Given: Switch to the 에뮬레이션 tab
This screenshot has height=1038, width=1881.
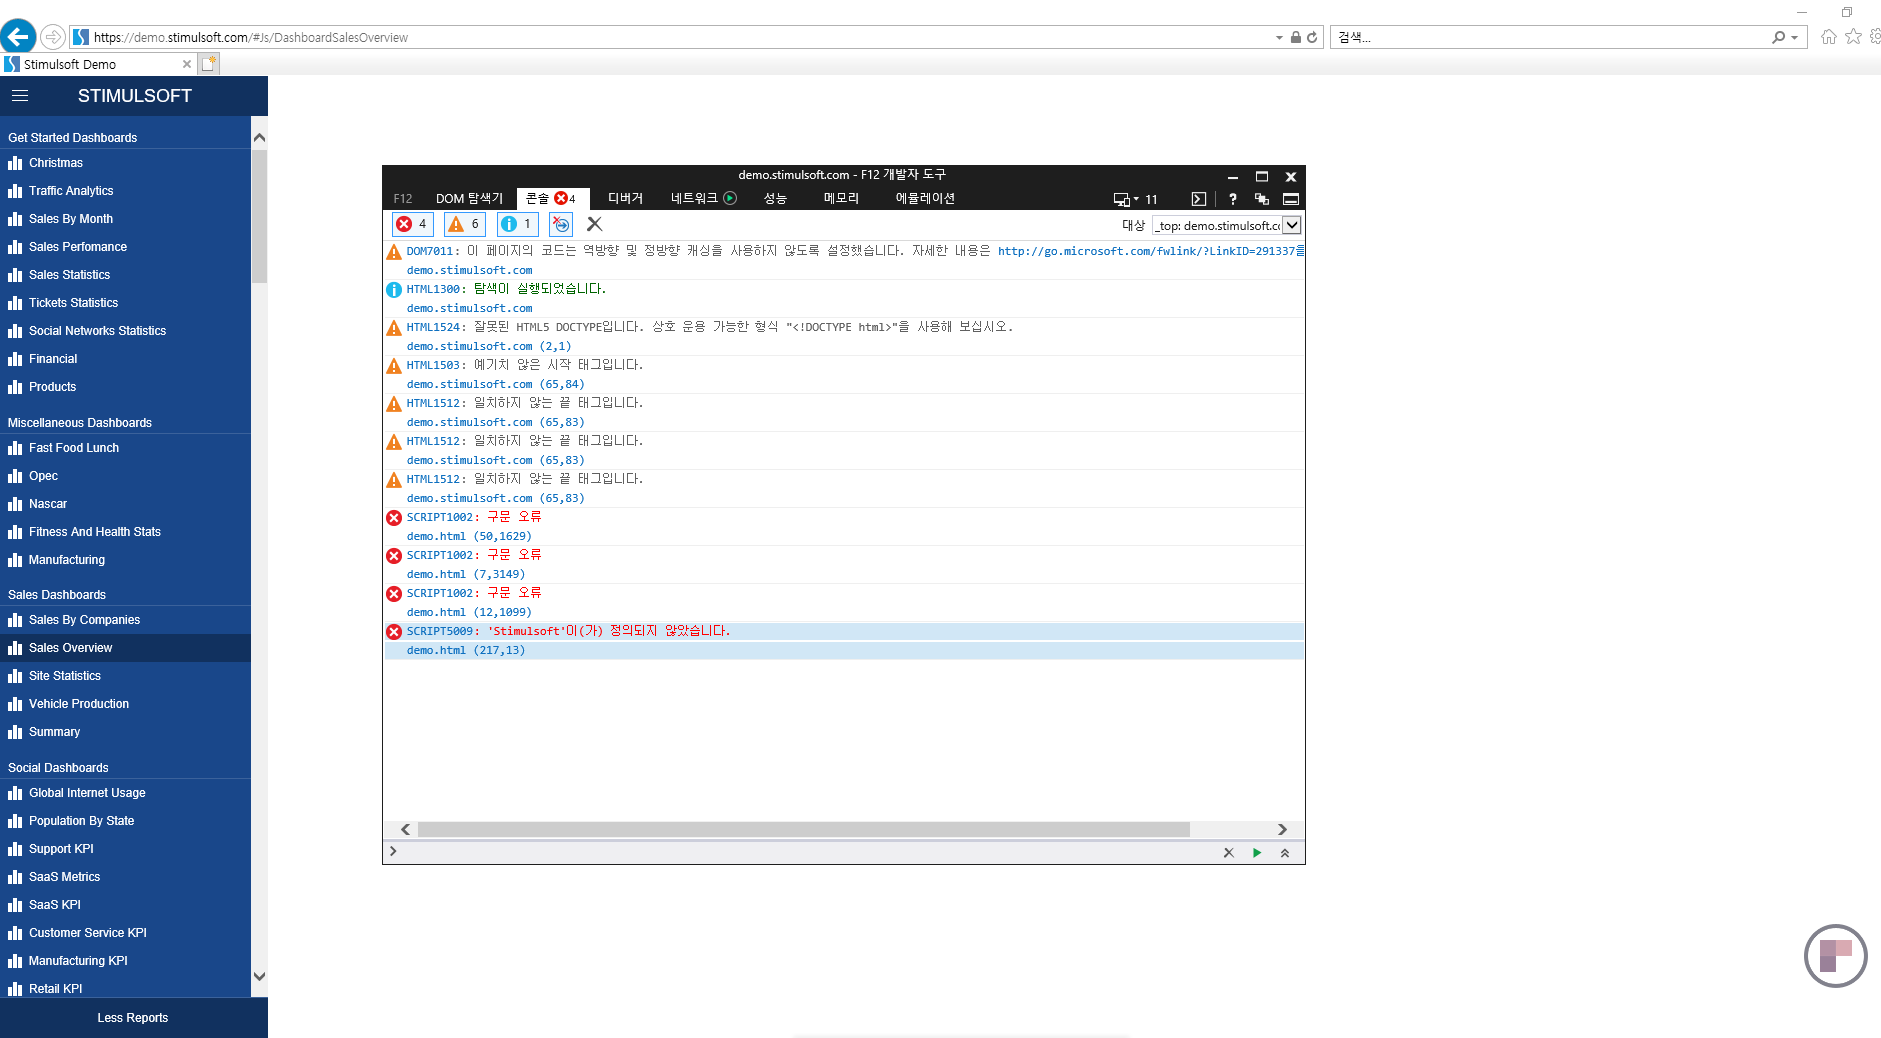Looking at the screenshot, I should (925, 198).
